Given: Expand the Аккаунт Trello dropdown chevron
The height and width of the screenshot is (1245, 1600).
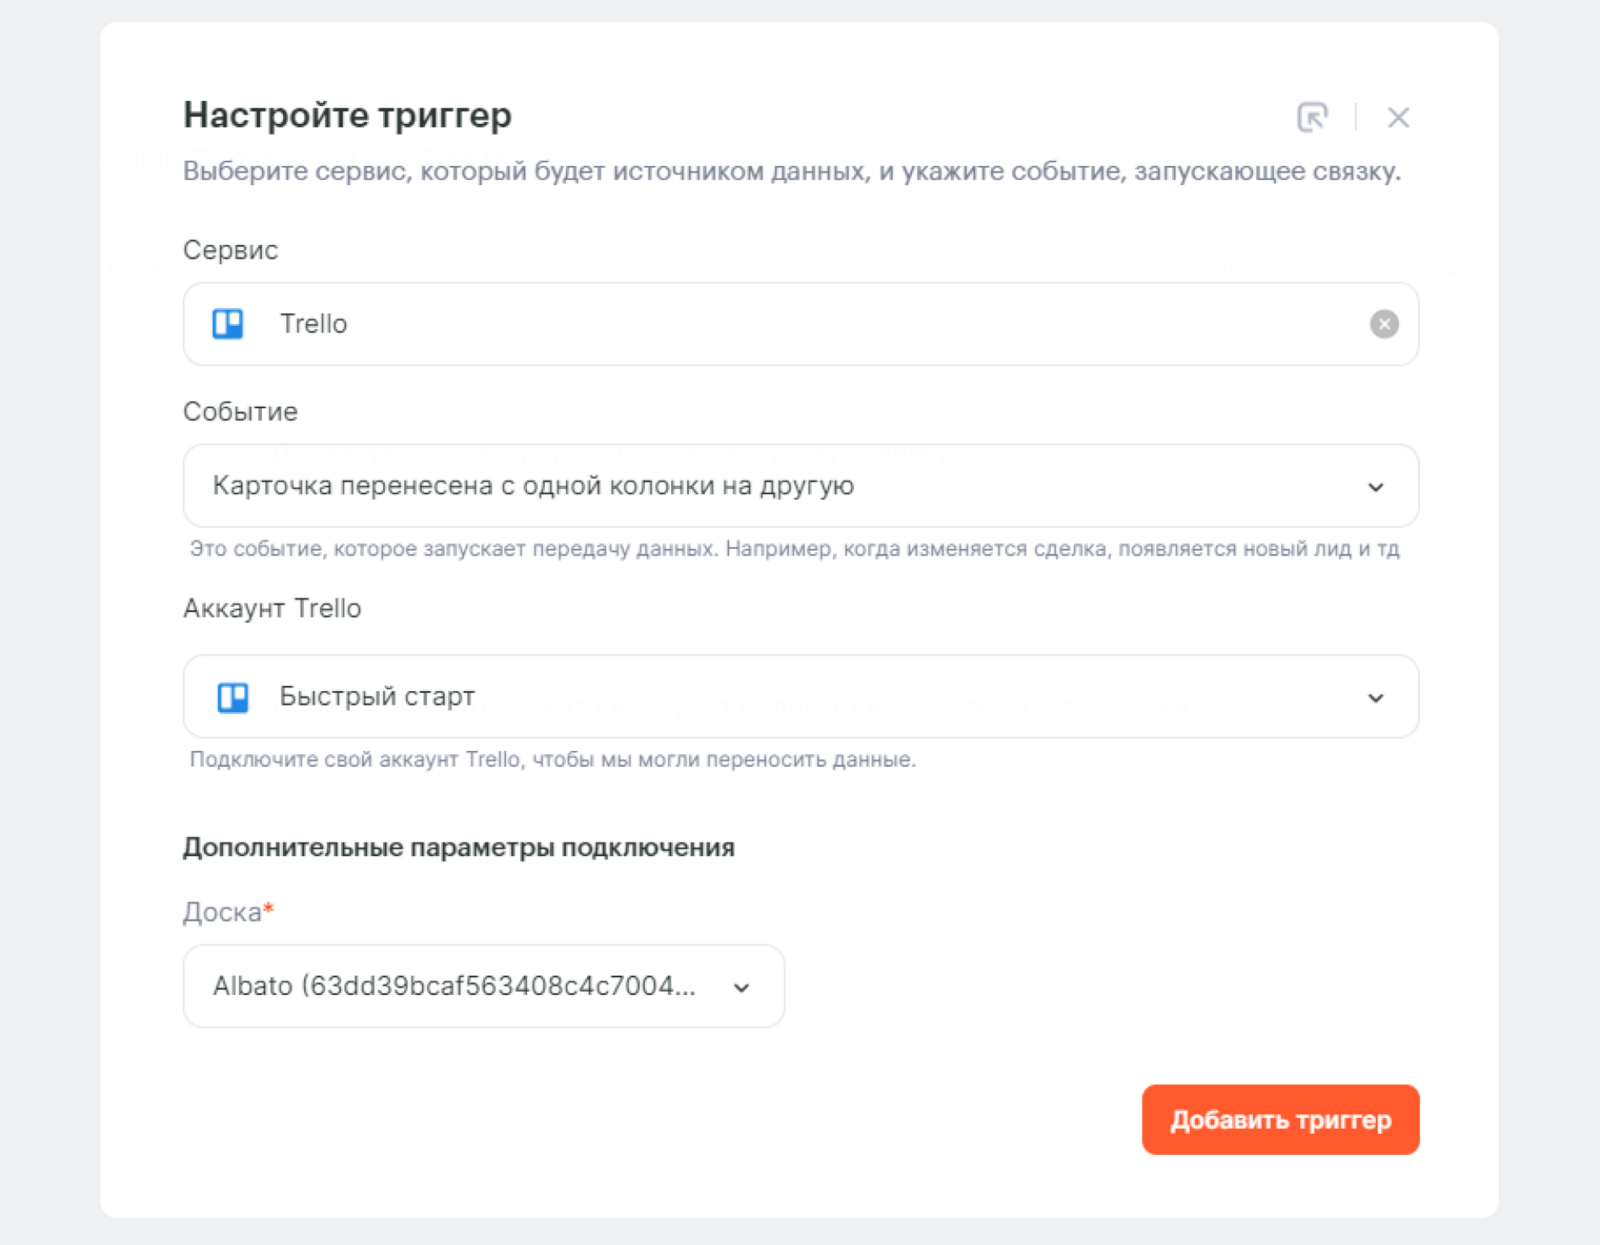Looking at the screenshot, I should (1375, 698).
